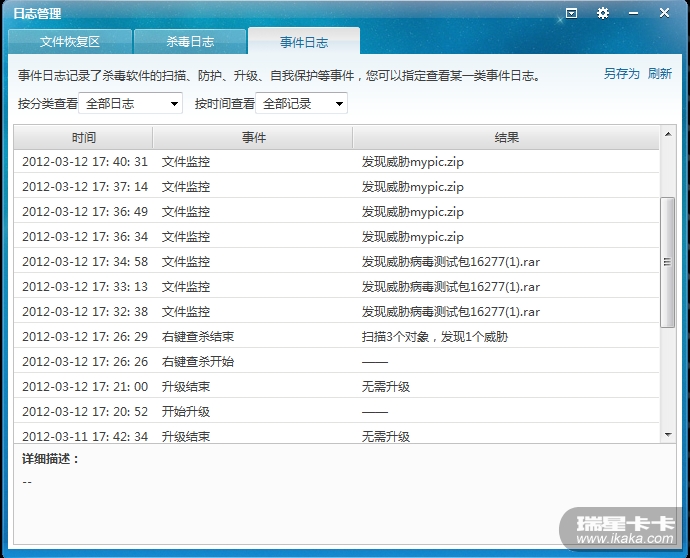Click 文件监控 event in 17: 37: 14 row
The width and height of the screenshot is (690, 558).
tap(186, 187)
